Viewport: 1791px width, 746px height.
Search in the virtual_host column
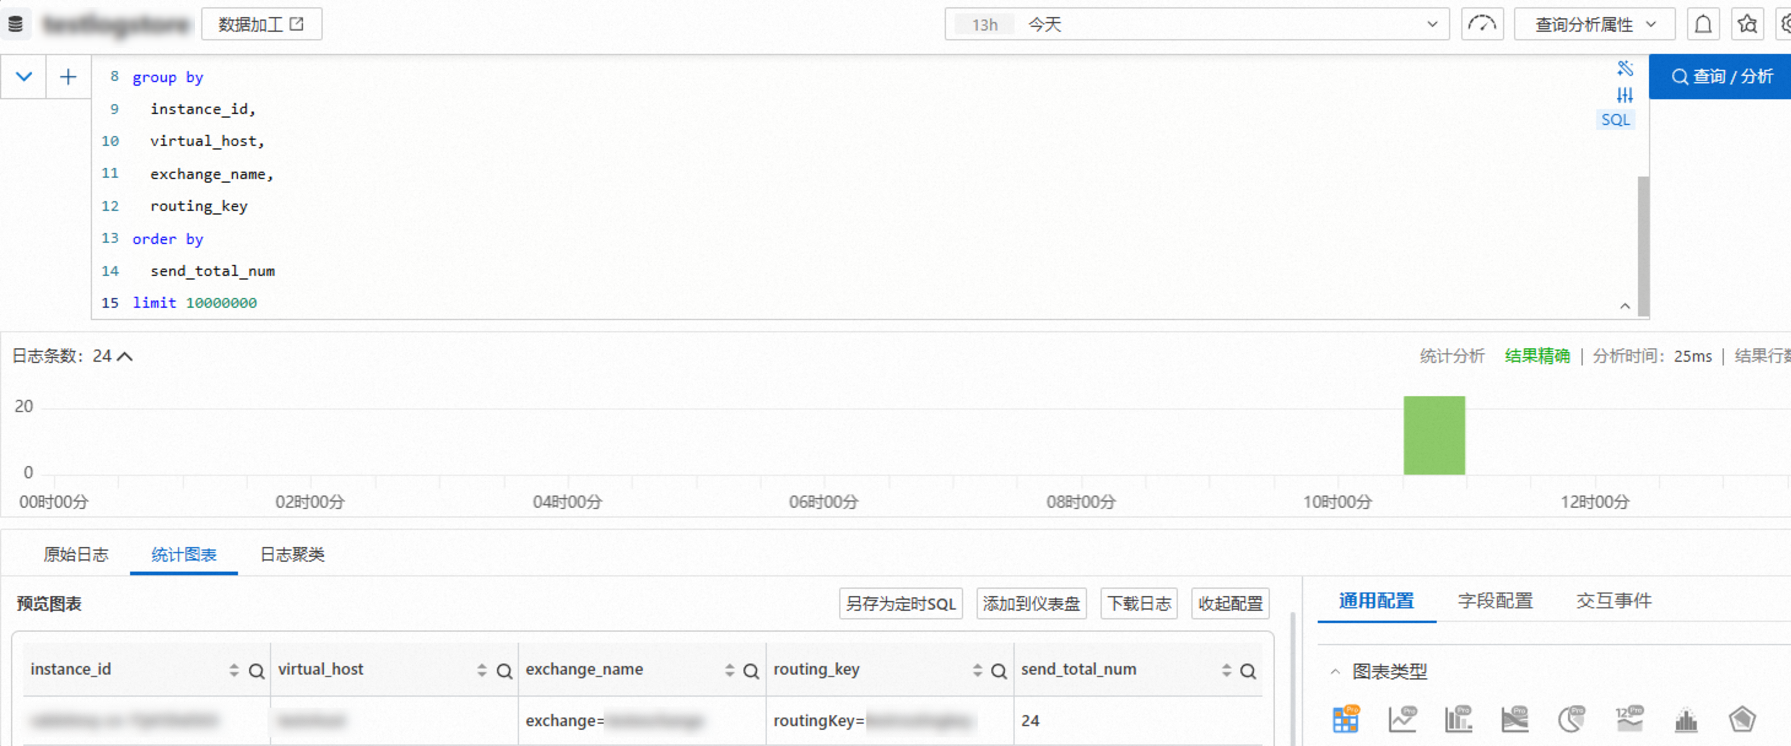(505, 671)
